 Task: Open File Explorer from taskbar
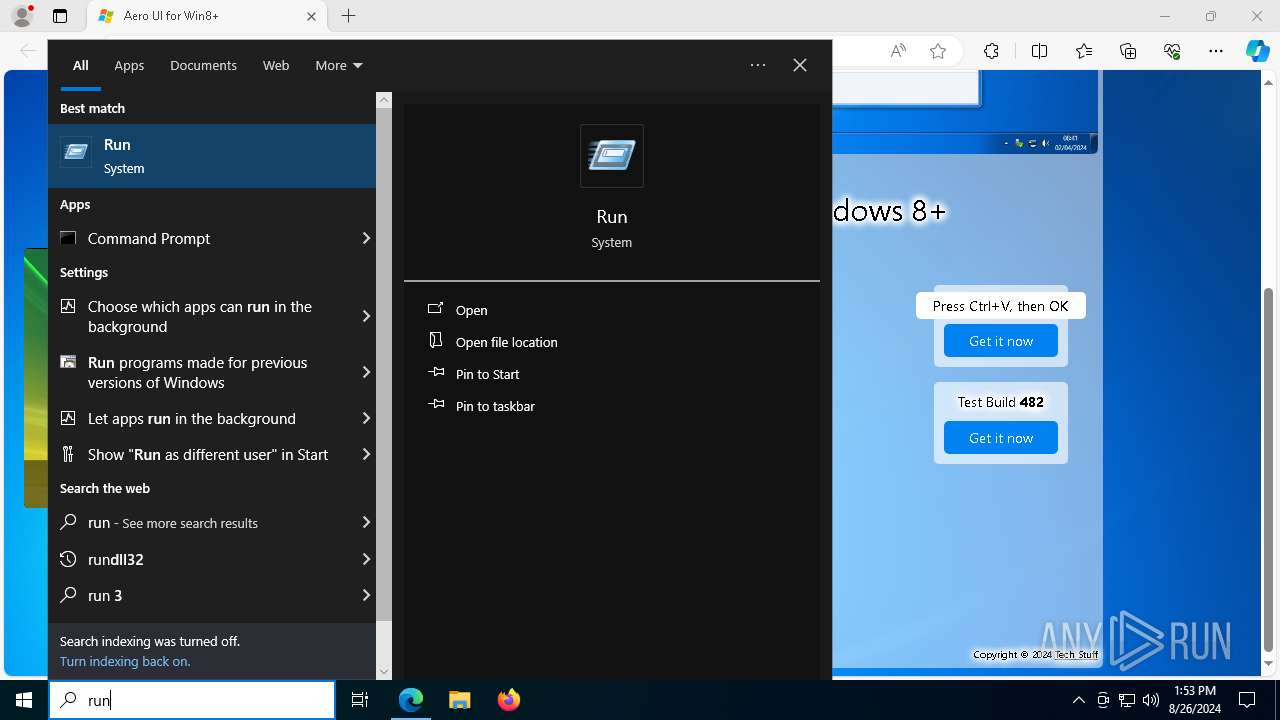459,700
